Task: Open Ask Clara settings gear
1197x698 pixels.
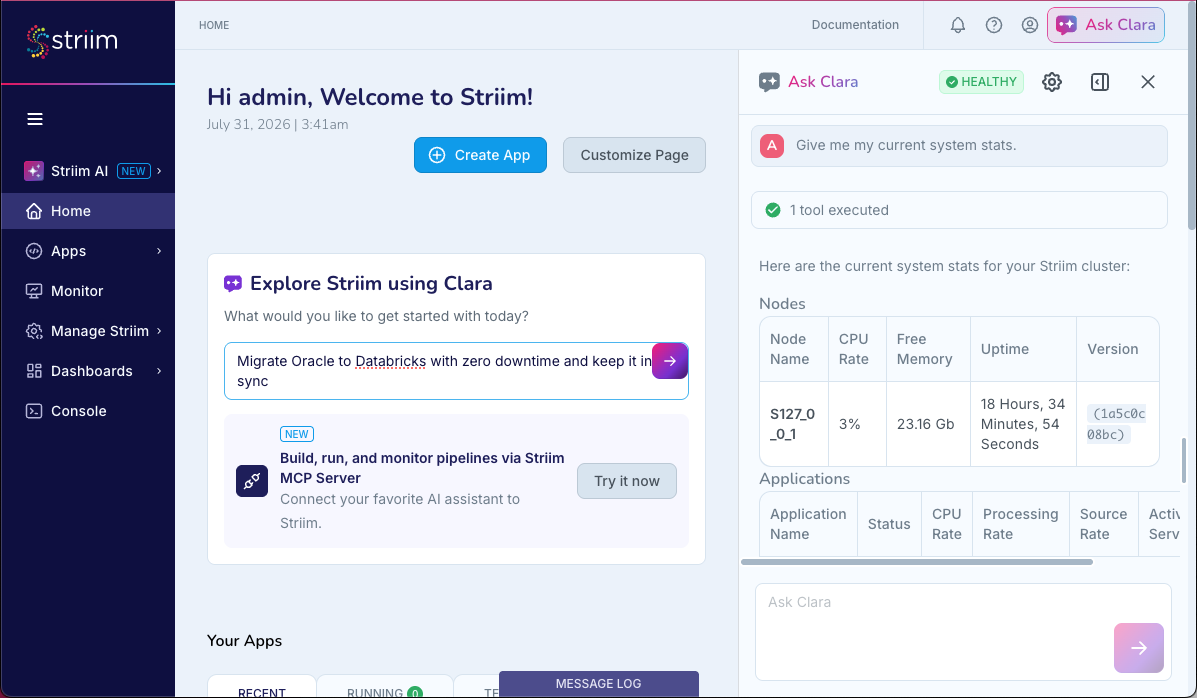Action: (1052, 82)
